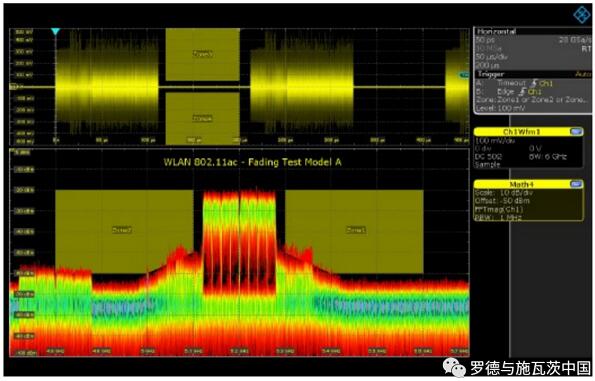Select the Math4 waveform label

click(x=521, y=184)
